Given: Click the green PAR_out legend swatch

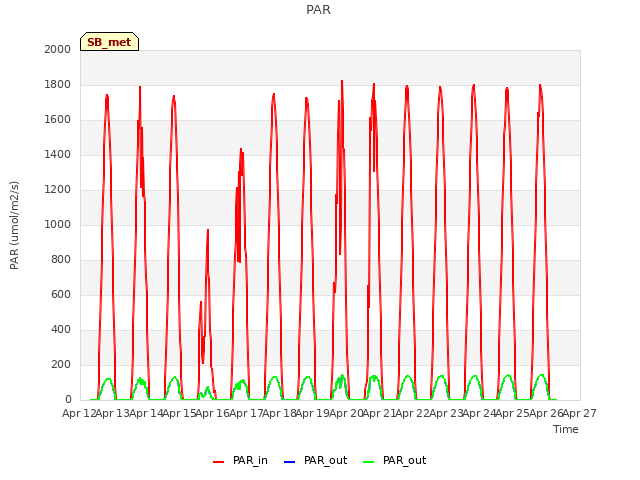Looking at the screenshot, I should [369, 462].
